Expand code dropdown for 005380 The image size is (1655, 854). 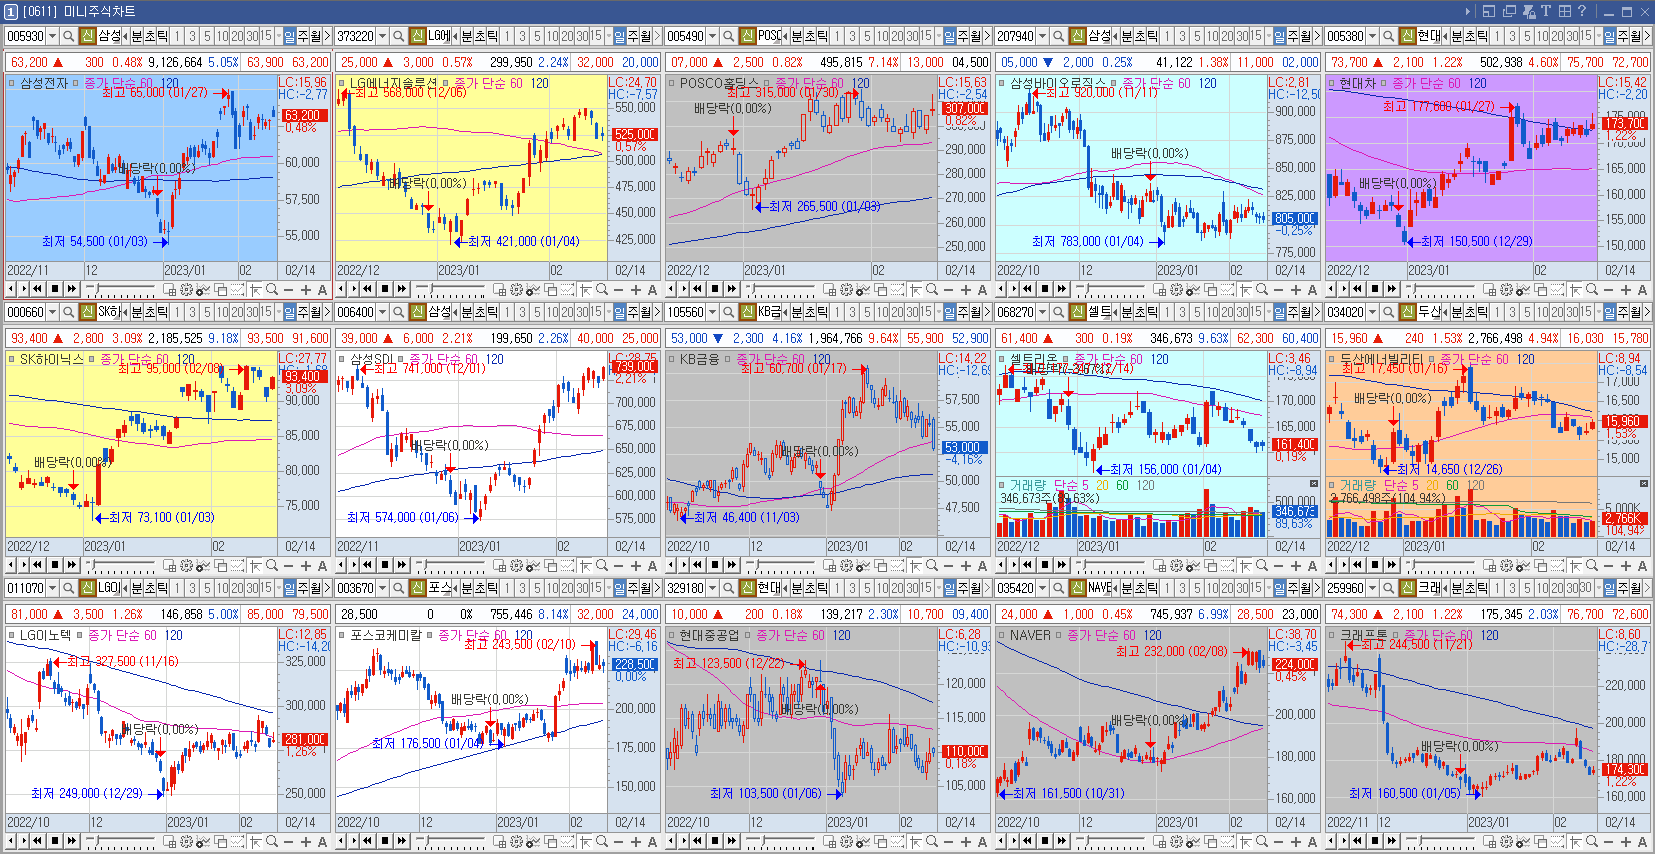(1373, 35)
